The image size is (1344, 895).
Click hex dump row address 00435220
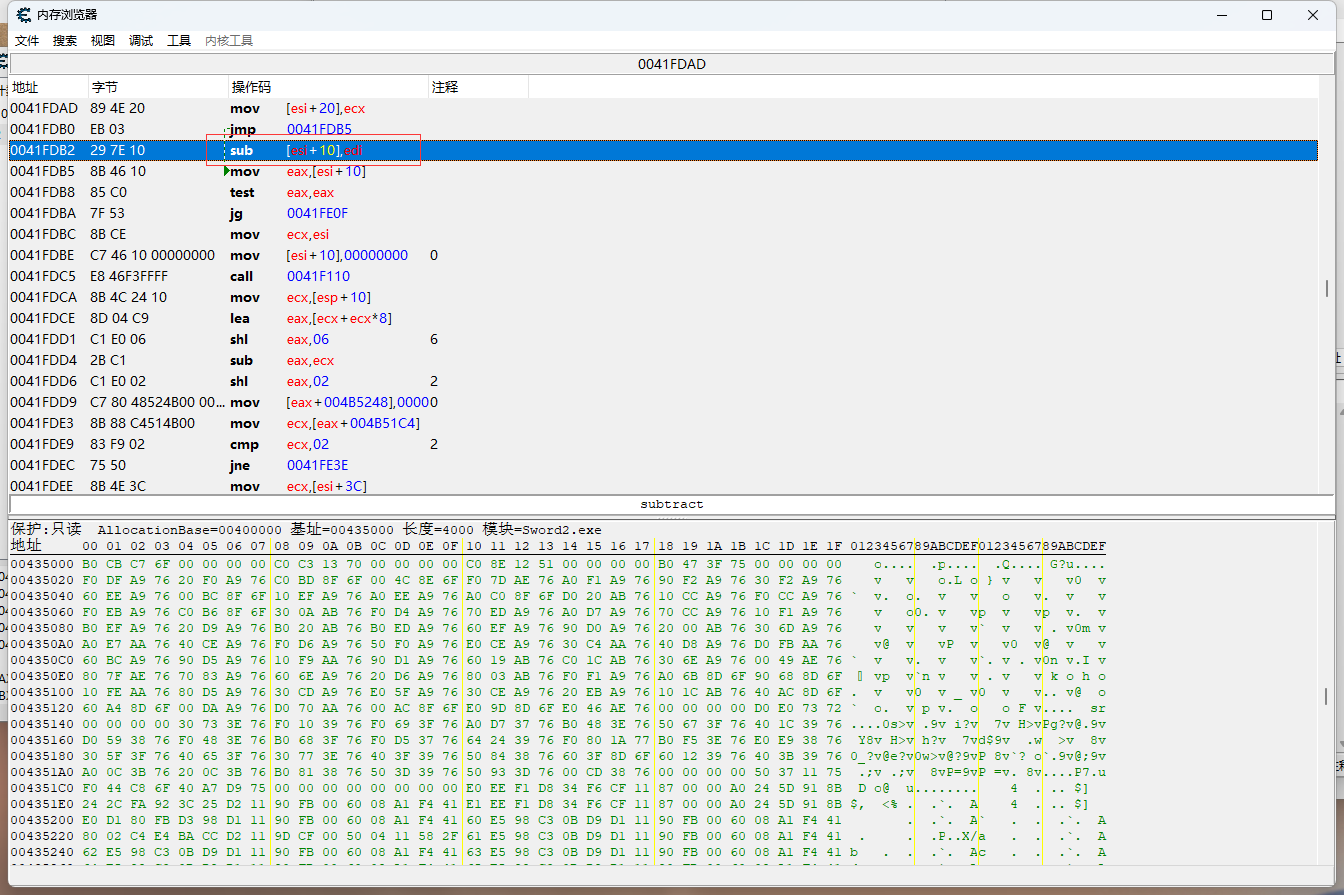pyautogui.click(x=44, y=836)
